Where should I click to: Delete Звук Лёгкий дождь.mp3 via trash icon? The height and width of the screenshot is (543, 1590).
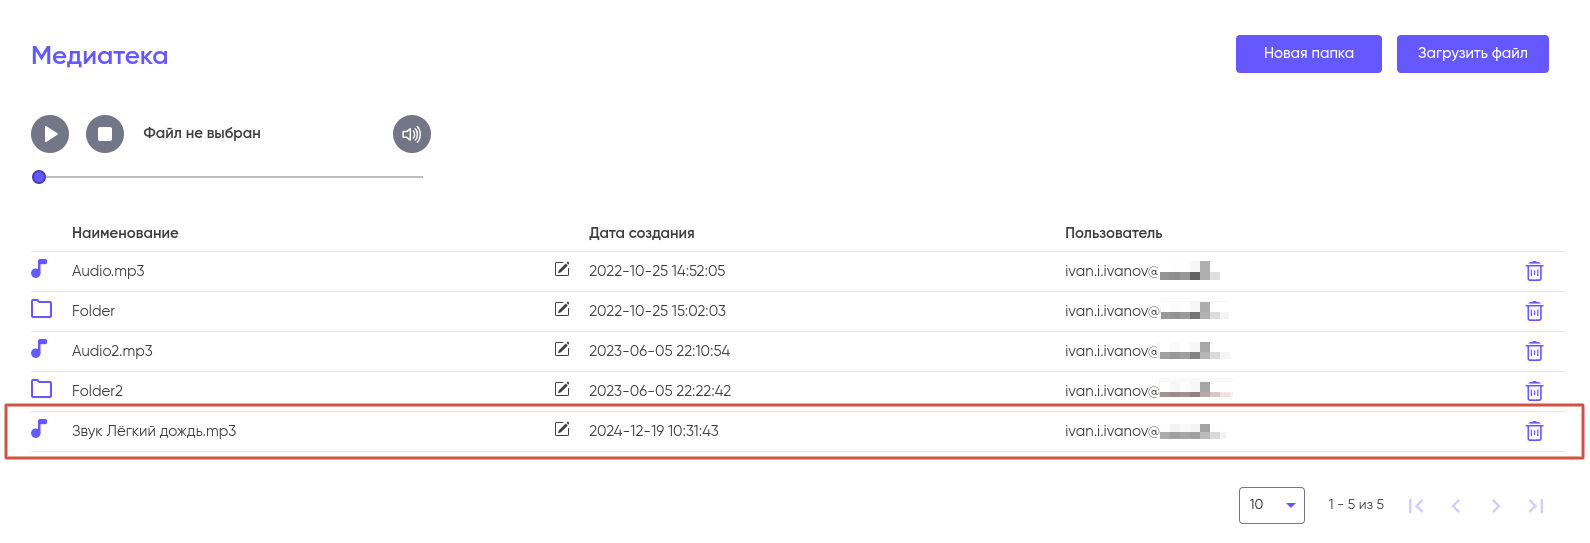(1534, 431)
